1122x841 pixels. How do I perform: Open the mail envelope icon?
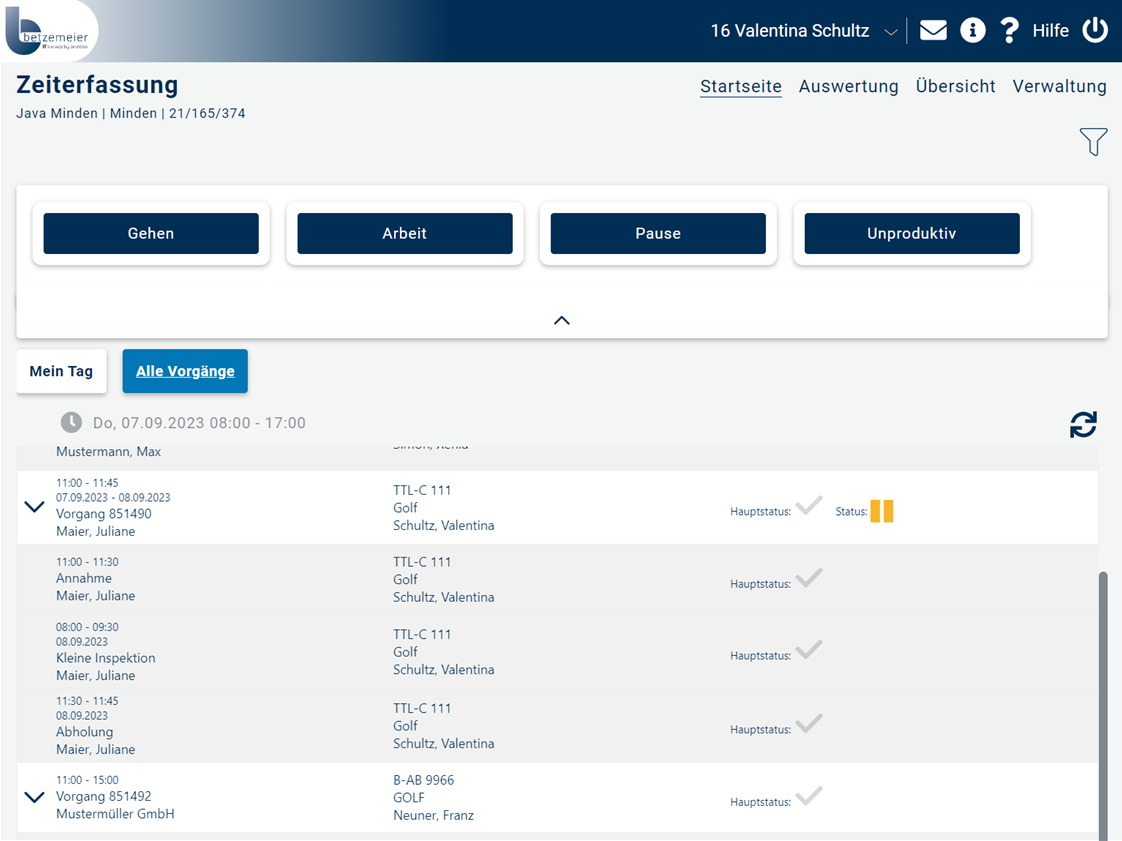(x=933, y=30)
